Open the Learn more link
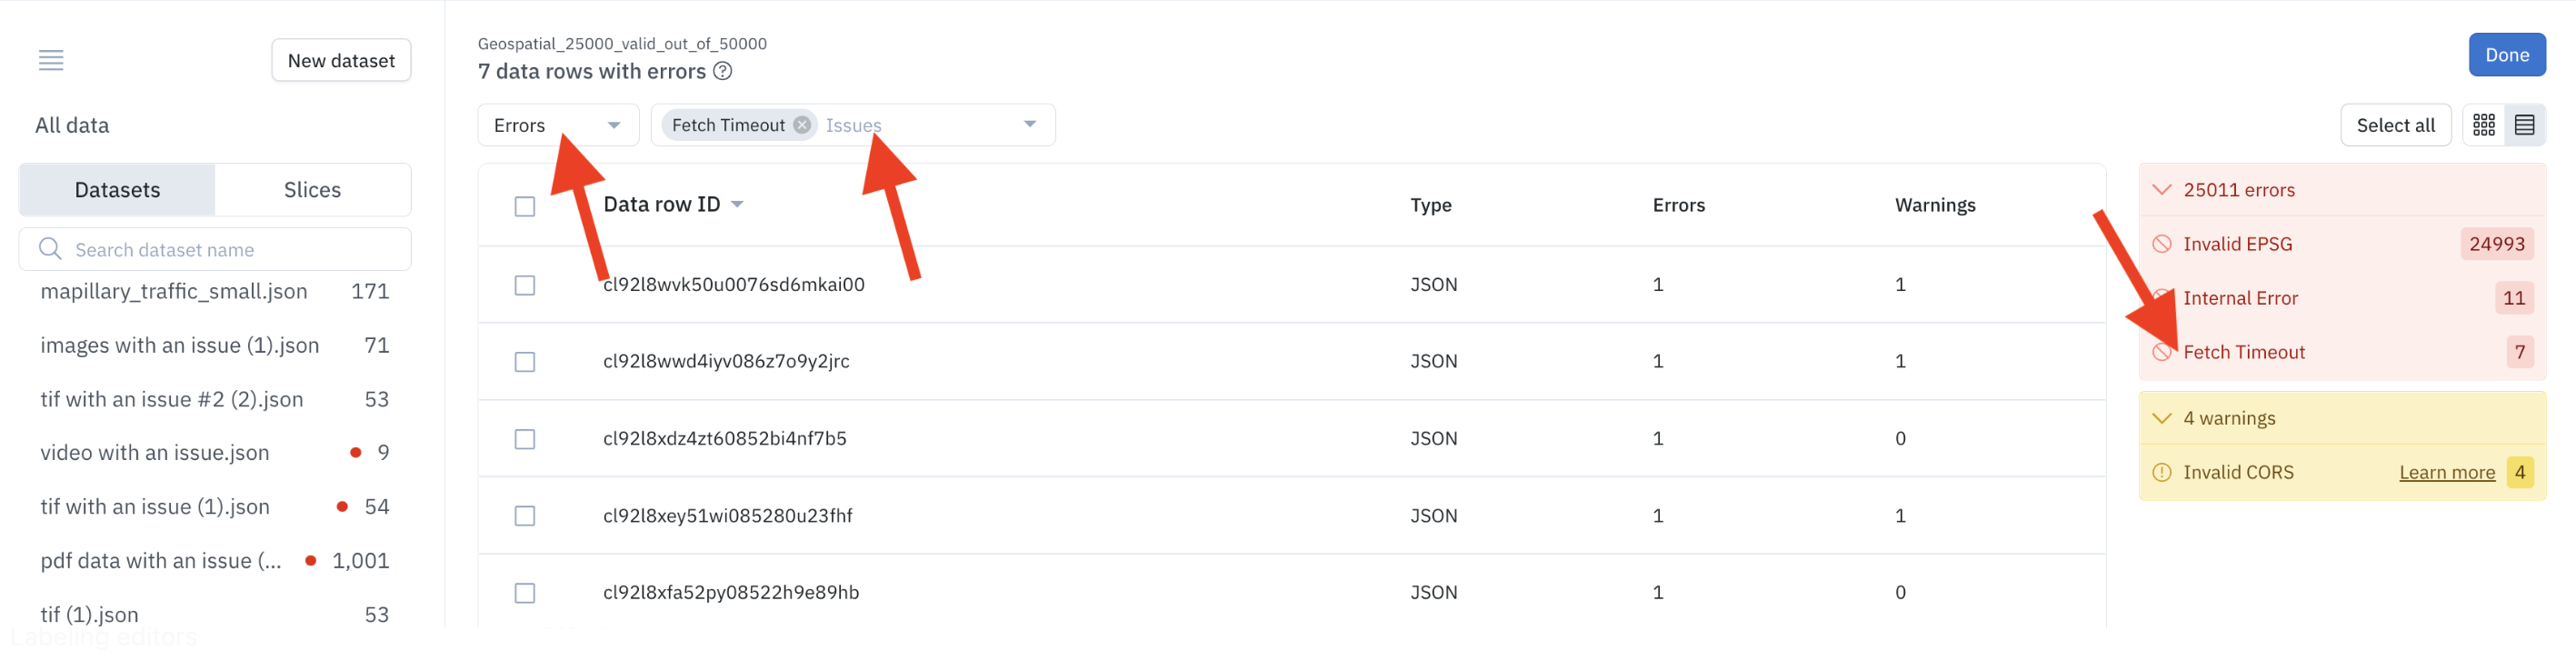The height and width of the screenshot is (671, 2576). (x=2446, y=472)
